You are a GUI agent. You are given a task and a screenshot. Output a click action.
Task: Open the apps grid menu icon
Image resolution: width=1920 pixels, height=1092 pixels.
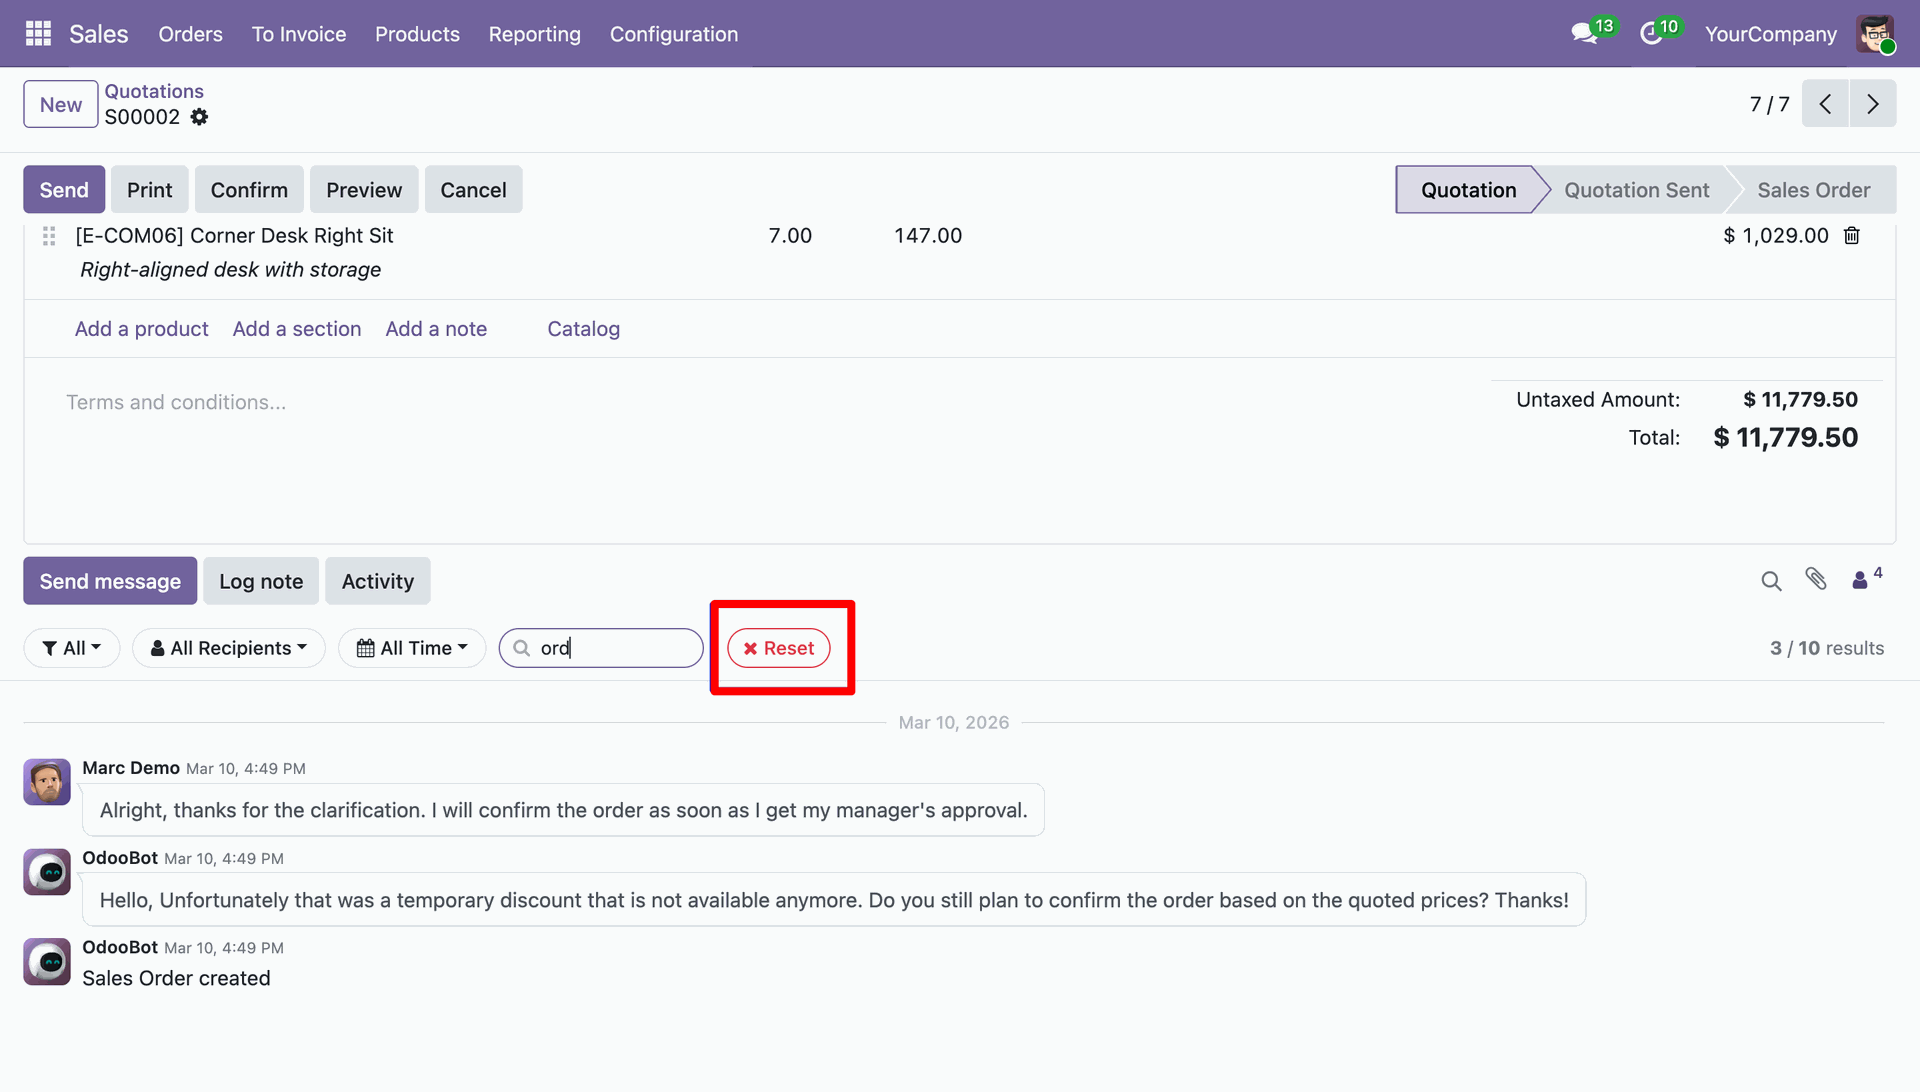coord(38,34)
